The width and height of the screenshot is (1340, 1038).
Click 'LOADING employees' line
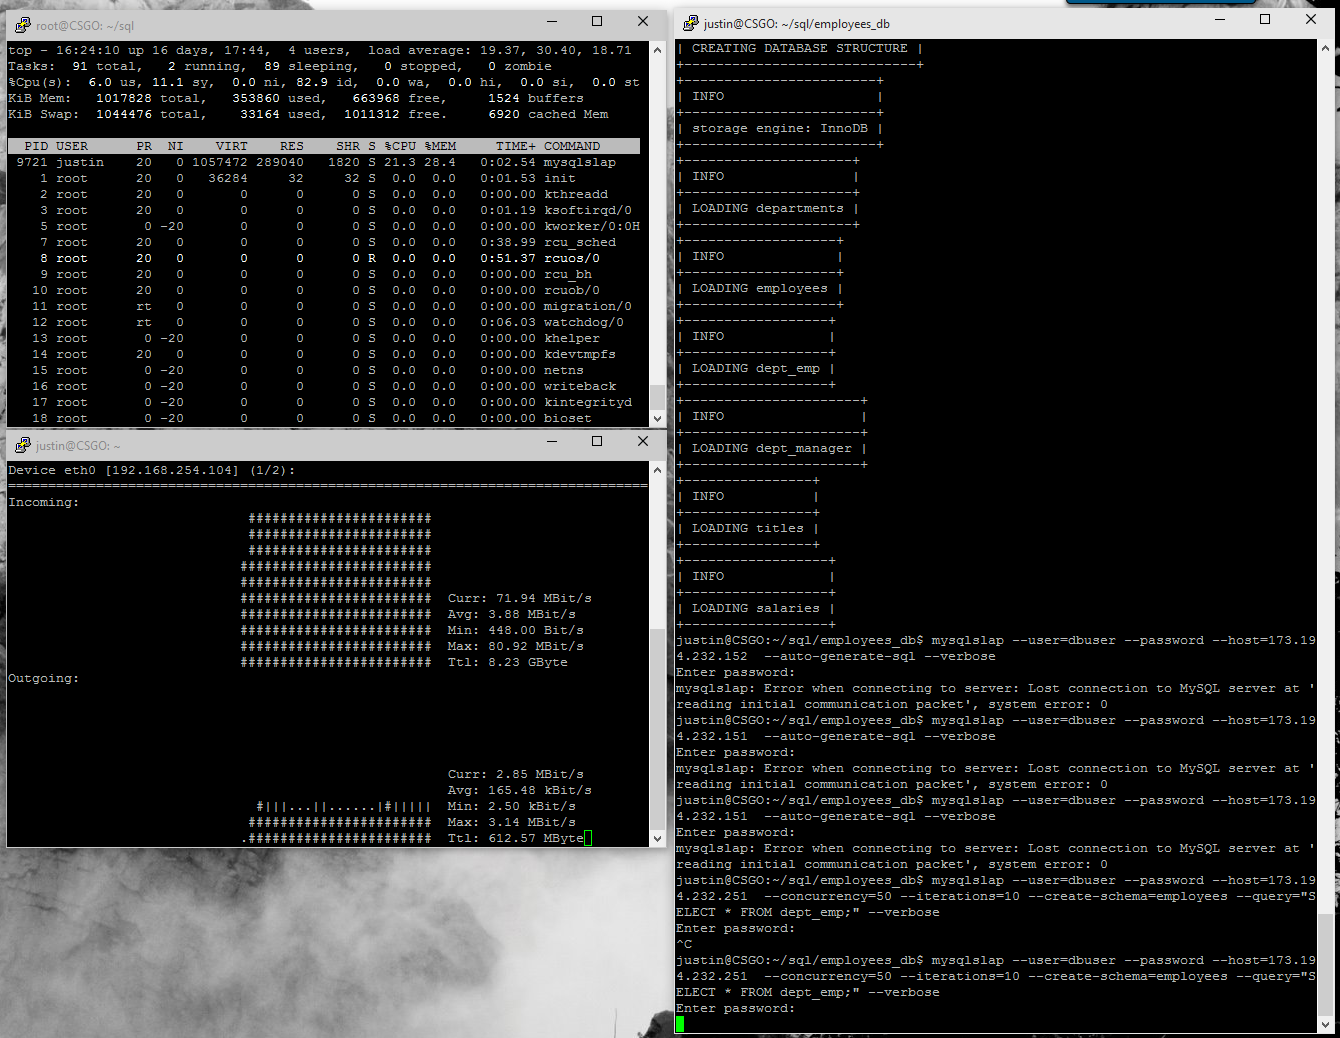[760, 288]
